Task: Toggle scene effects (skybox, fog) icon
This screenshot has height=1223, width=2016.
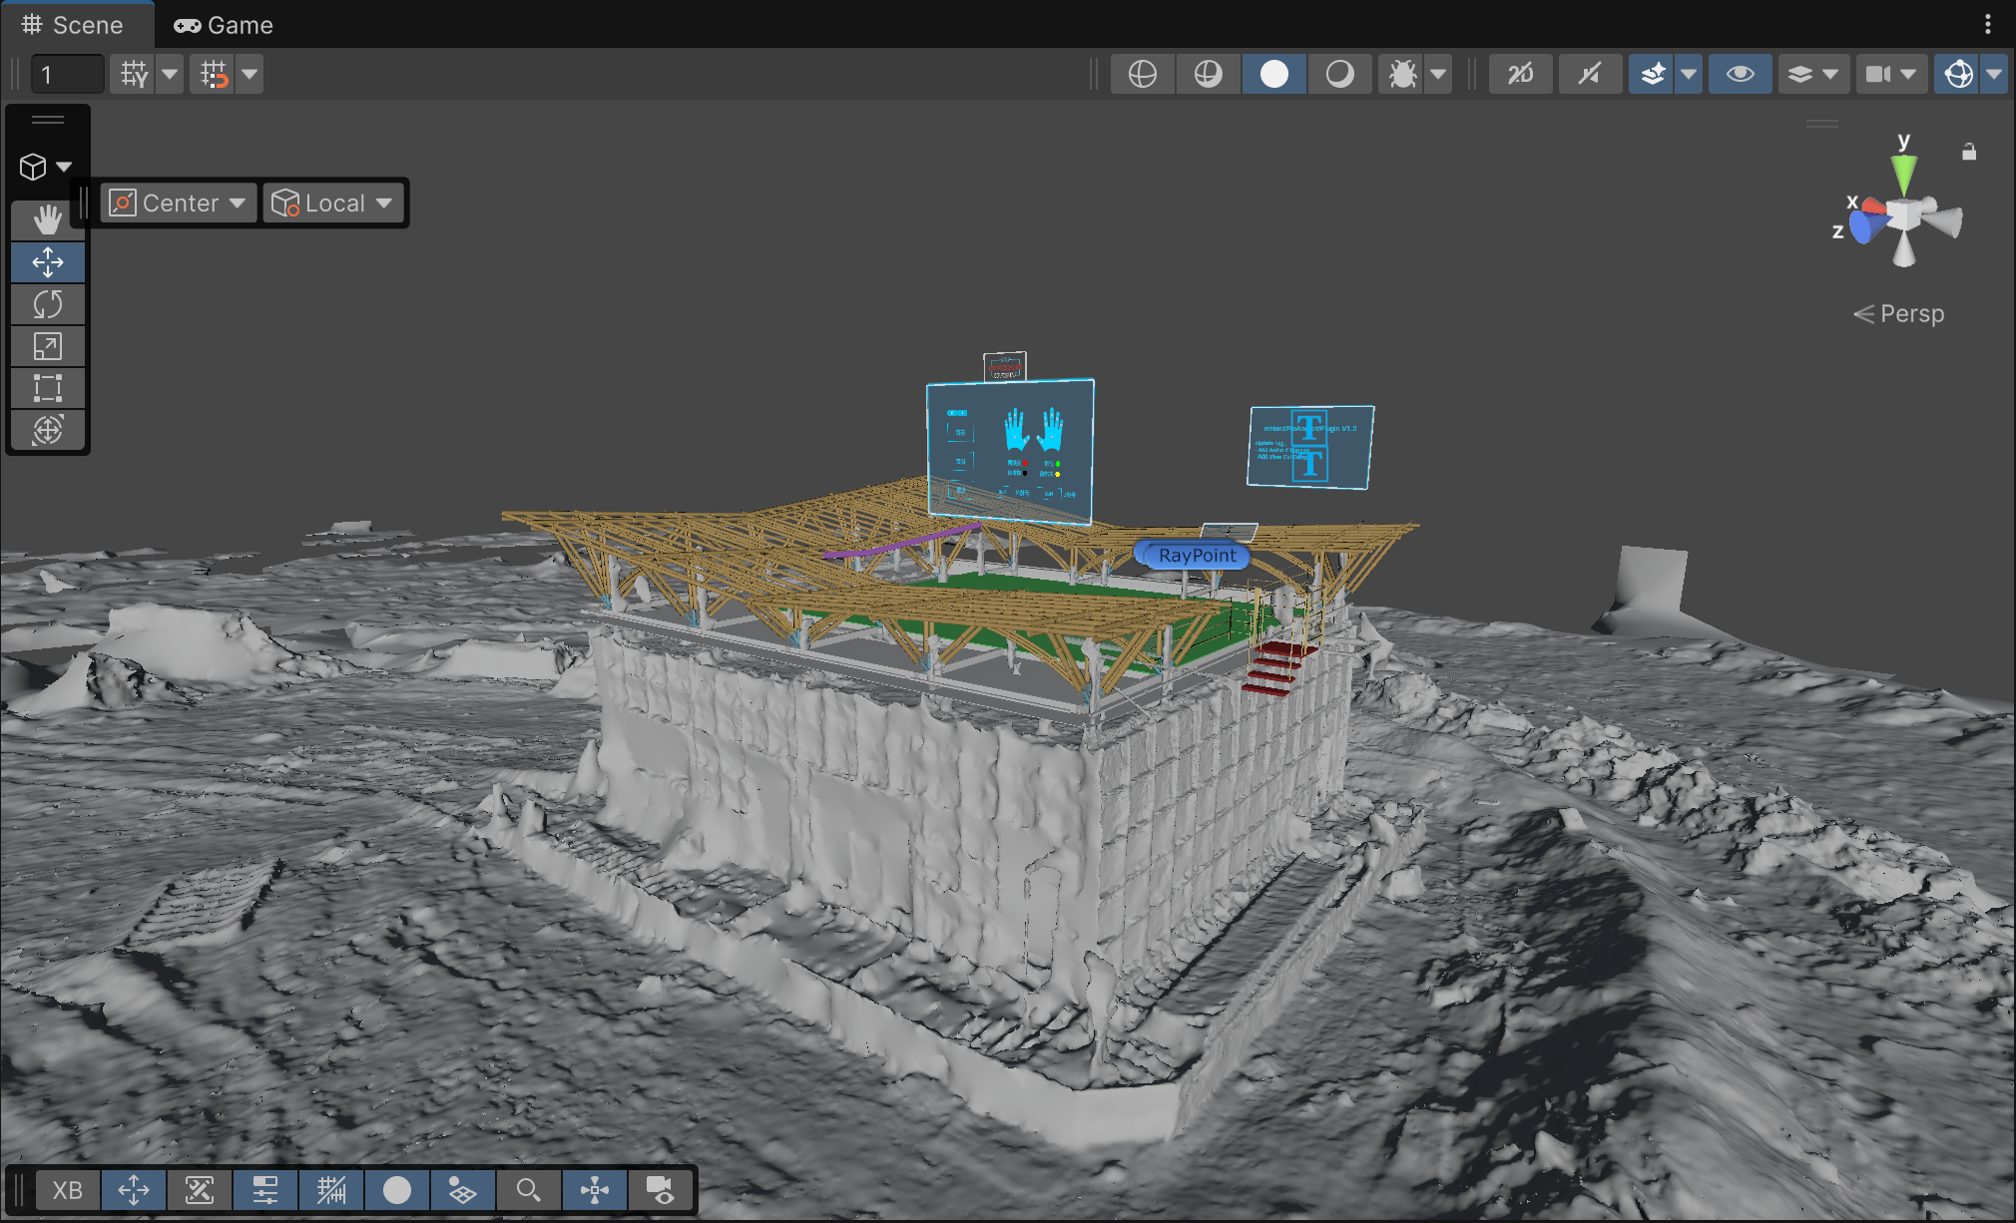Action: pyautogui.click(x=1653, y=74)
